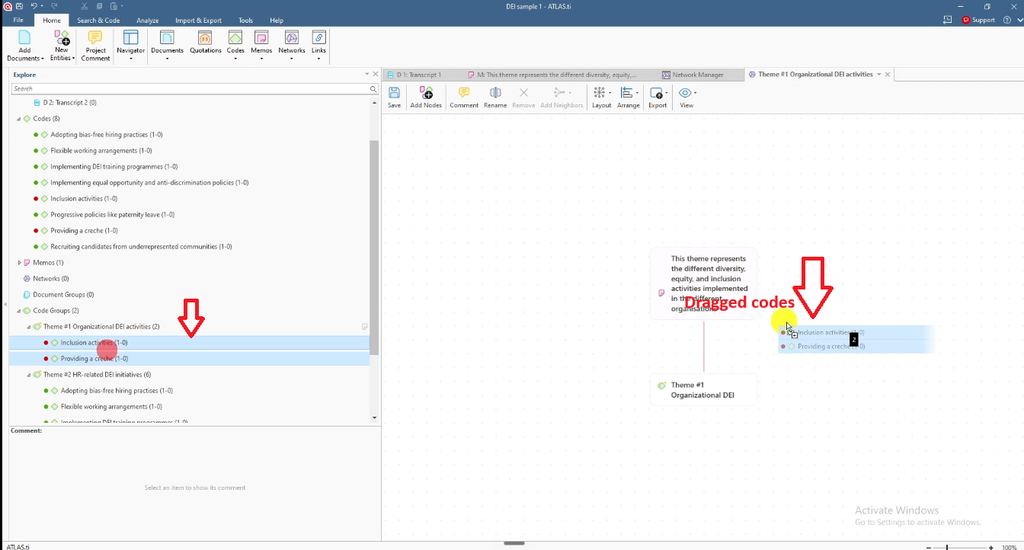Screen dimensions: 1024x550
Task: Select the Document Groups (0) tree item
Action: (63, 295)
